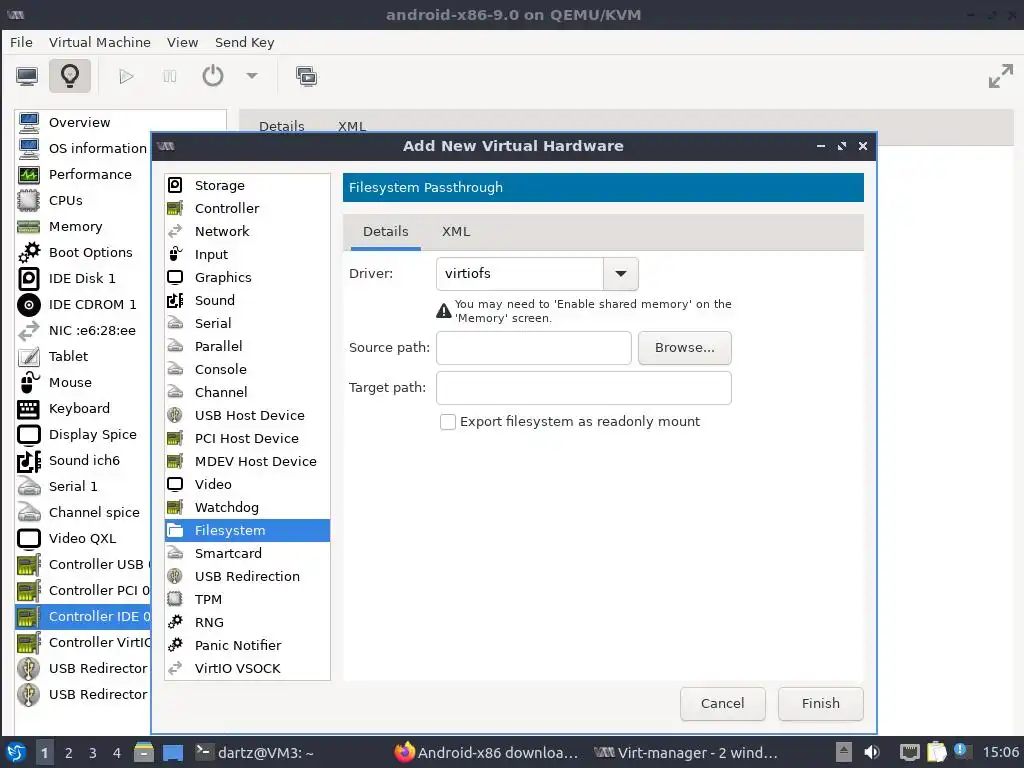Image resolution: width=1024 pixels, height=768 pixels.
Task: Choose Video in the hardware list
Action: (248, 485)
